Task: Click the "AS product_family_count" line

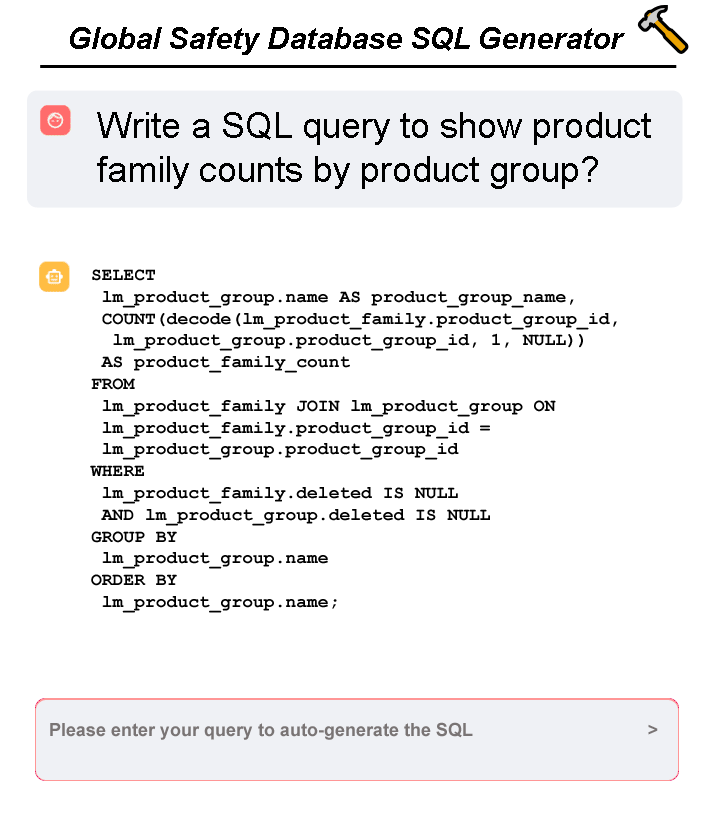Action: coord(226,362)
